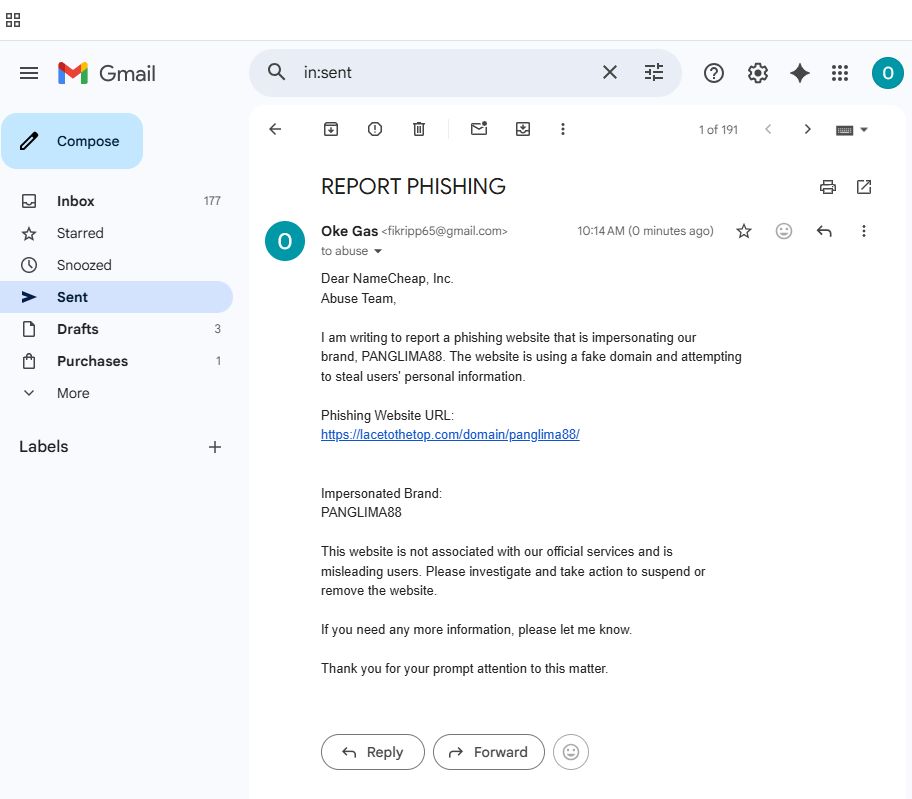Screen dimensions: 912x799
Task: Open Settings gear icon
Action: 757,73
